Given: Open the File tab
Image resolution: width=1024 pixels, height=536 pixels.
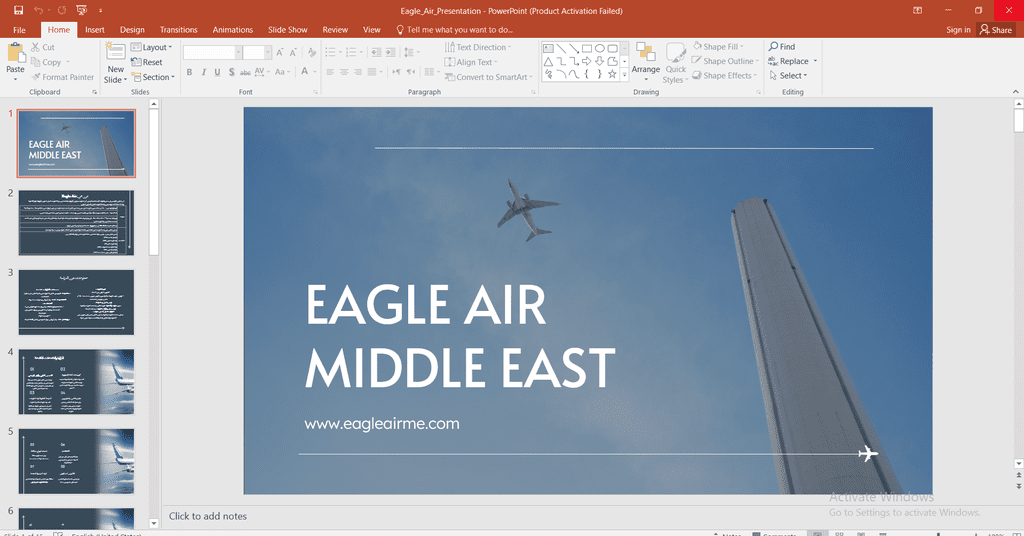Looking at the screenshot, I should [x=20, y=29].
